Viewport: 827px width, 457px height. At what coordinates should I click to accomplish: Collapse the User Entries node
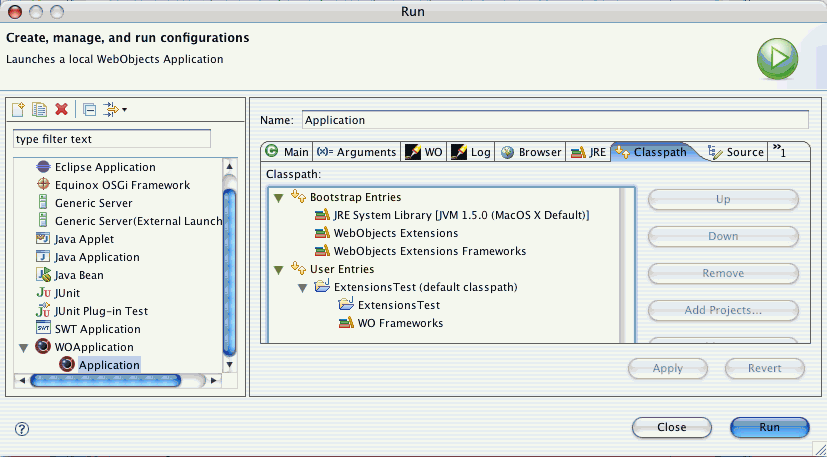(278, 270)
